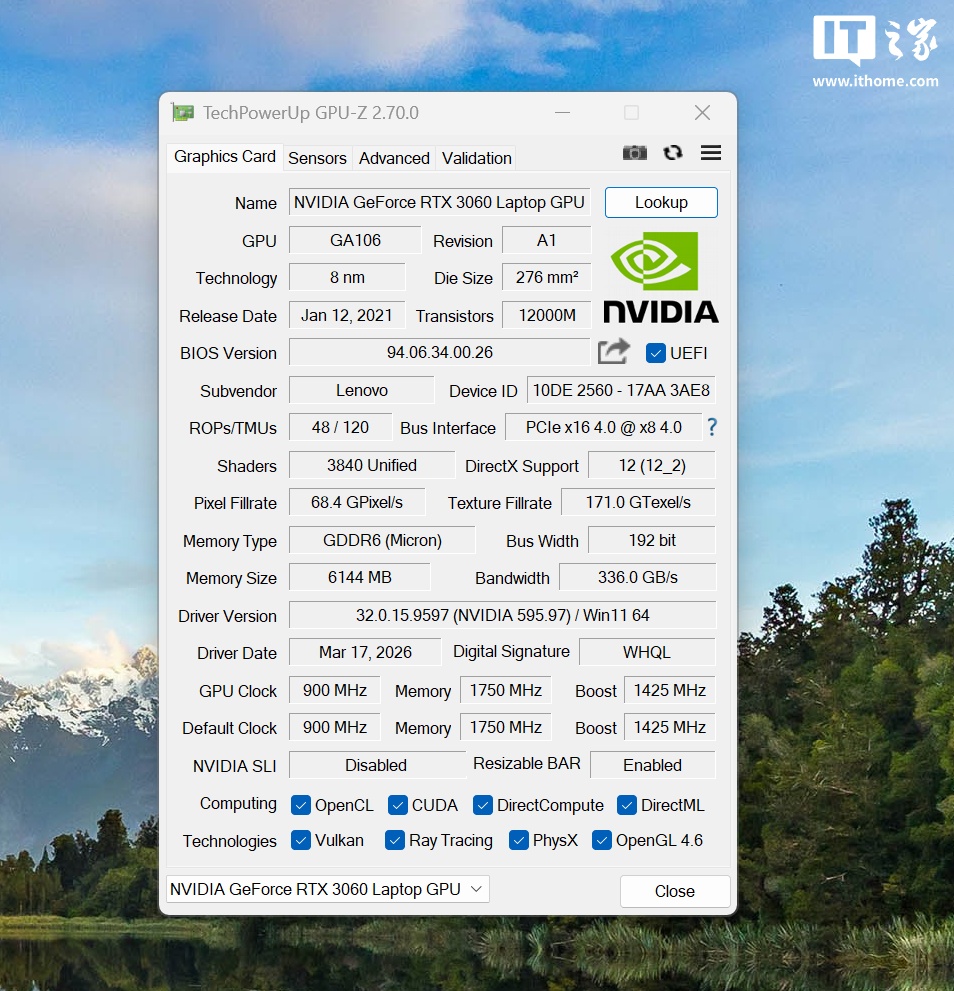Click the Texture Fillrate 171.0 GTexel/s
Viewport: 954px width, 991px height.
tap(638, 502)
